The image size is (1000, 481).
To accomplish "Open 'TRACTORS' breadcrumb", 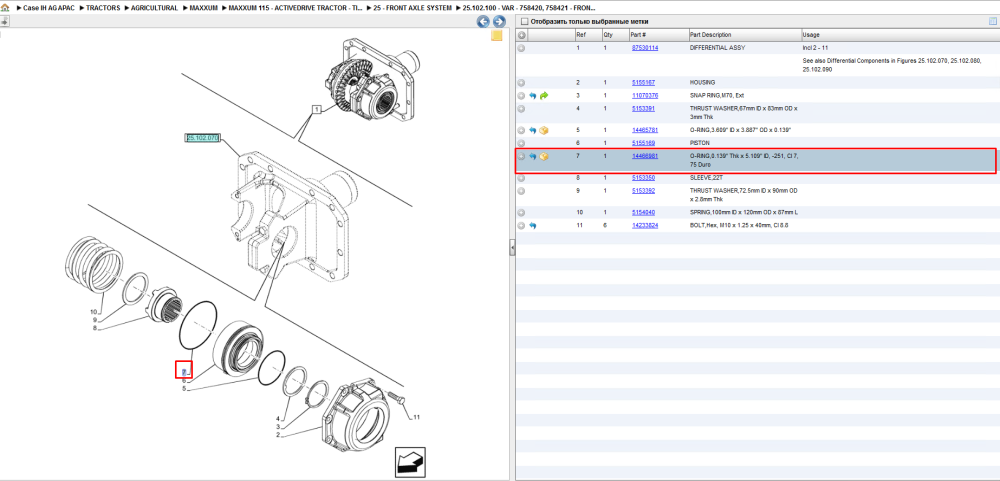I will click(103, 8).
